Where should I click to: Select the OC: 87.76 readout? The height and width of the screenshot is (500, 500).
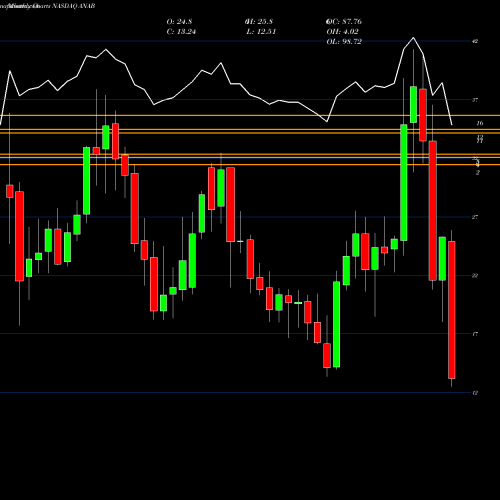click(x=344, y=22)
